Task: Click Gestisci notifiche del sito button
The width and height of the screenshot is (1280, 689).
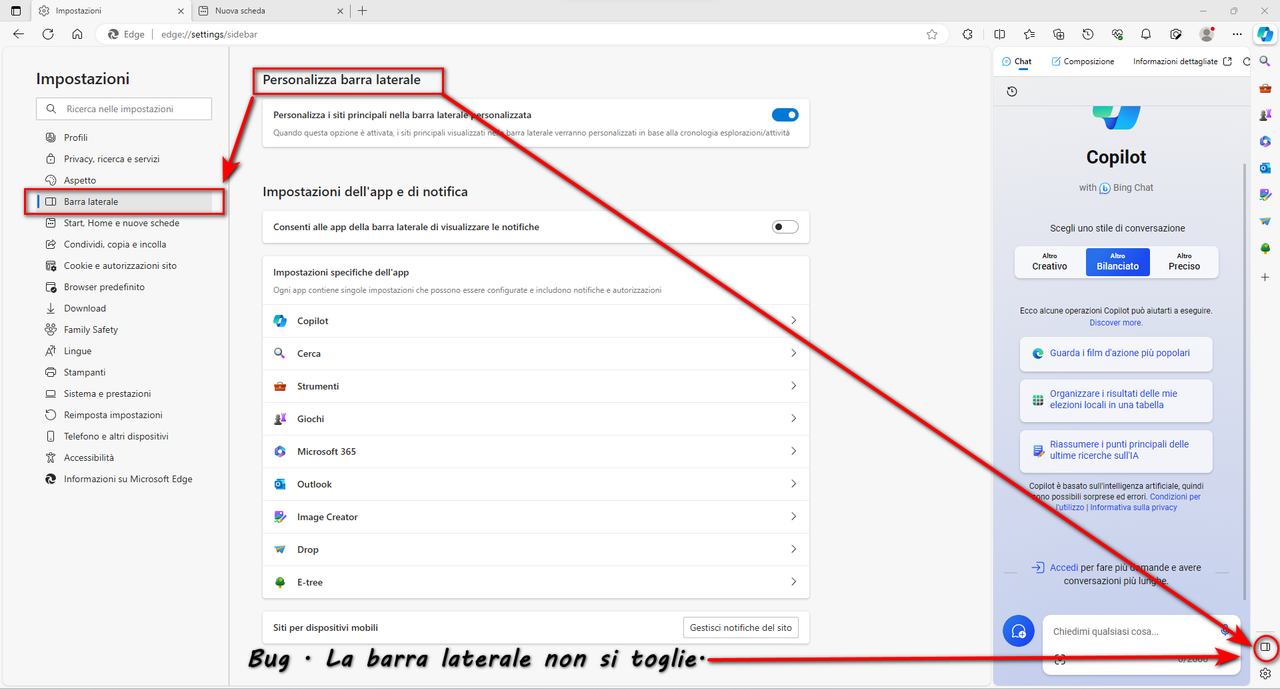Action: coord(741,628)
